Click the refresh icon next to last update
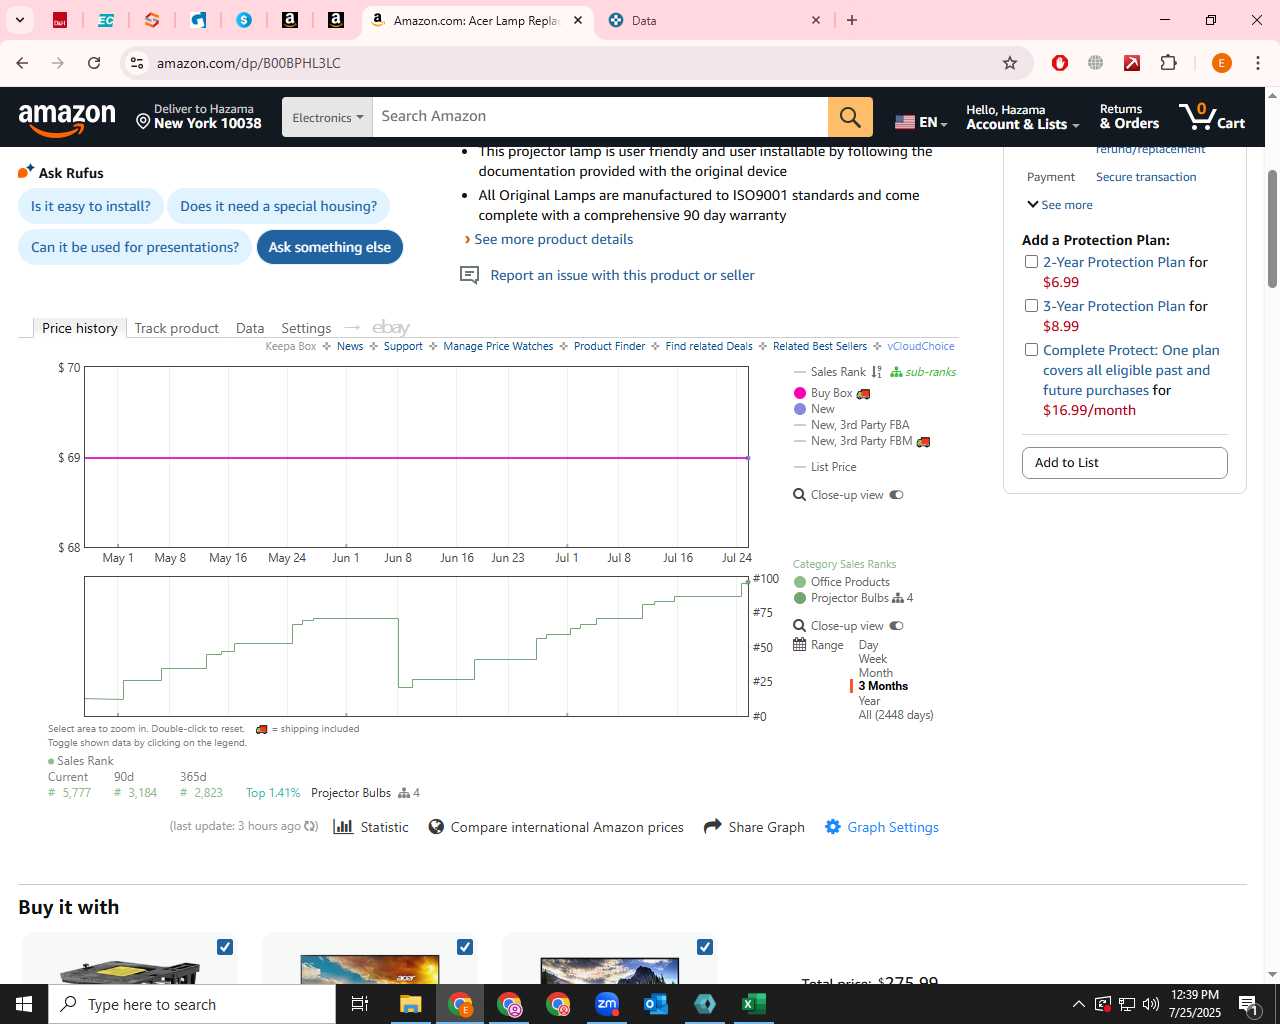This screenshot has width=1280, height=1024. coord(311,826)
